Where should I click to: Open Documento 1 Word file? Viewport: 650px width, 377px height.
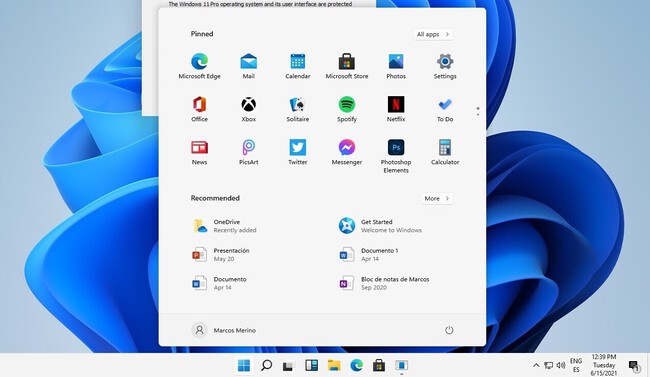tap(369, 254)
